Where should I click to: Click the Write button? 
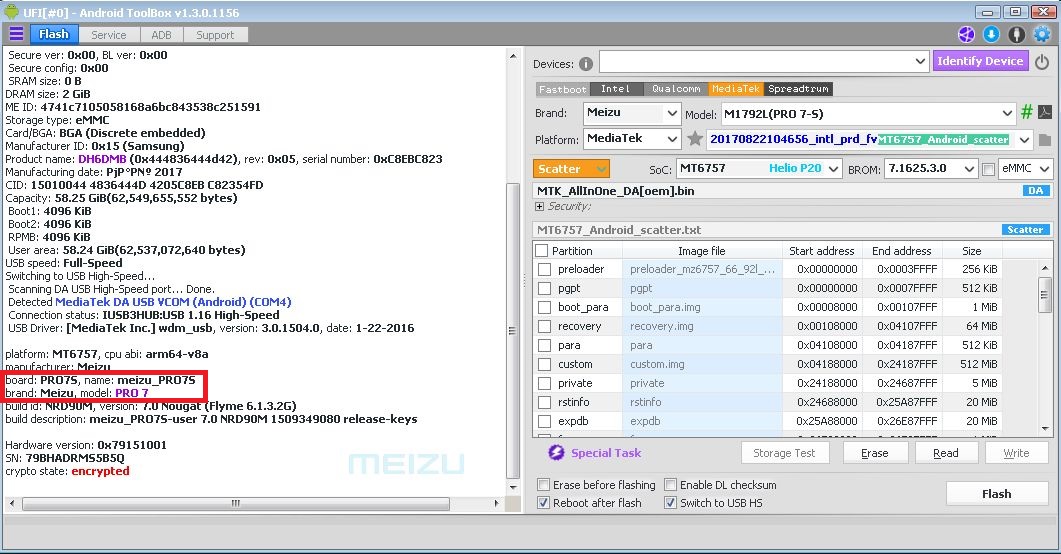click(1016, 453)
